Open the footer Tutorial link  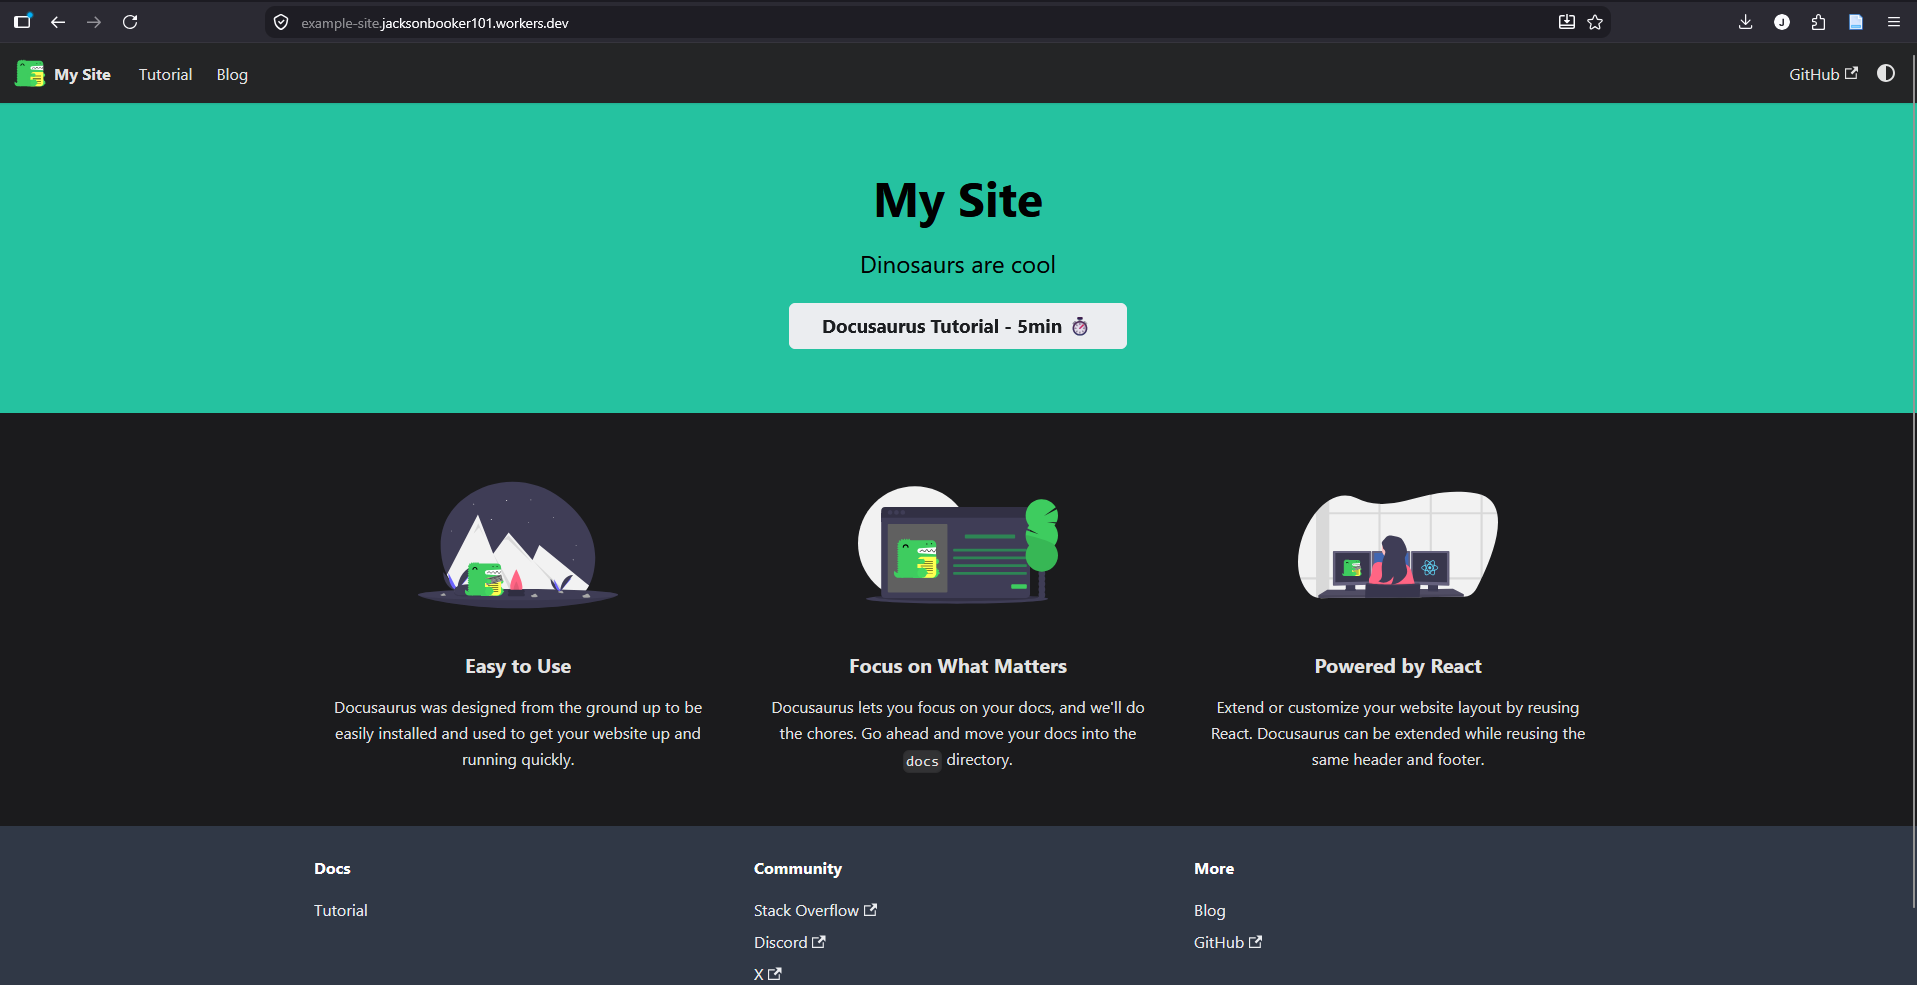341,910
